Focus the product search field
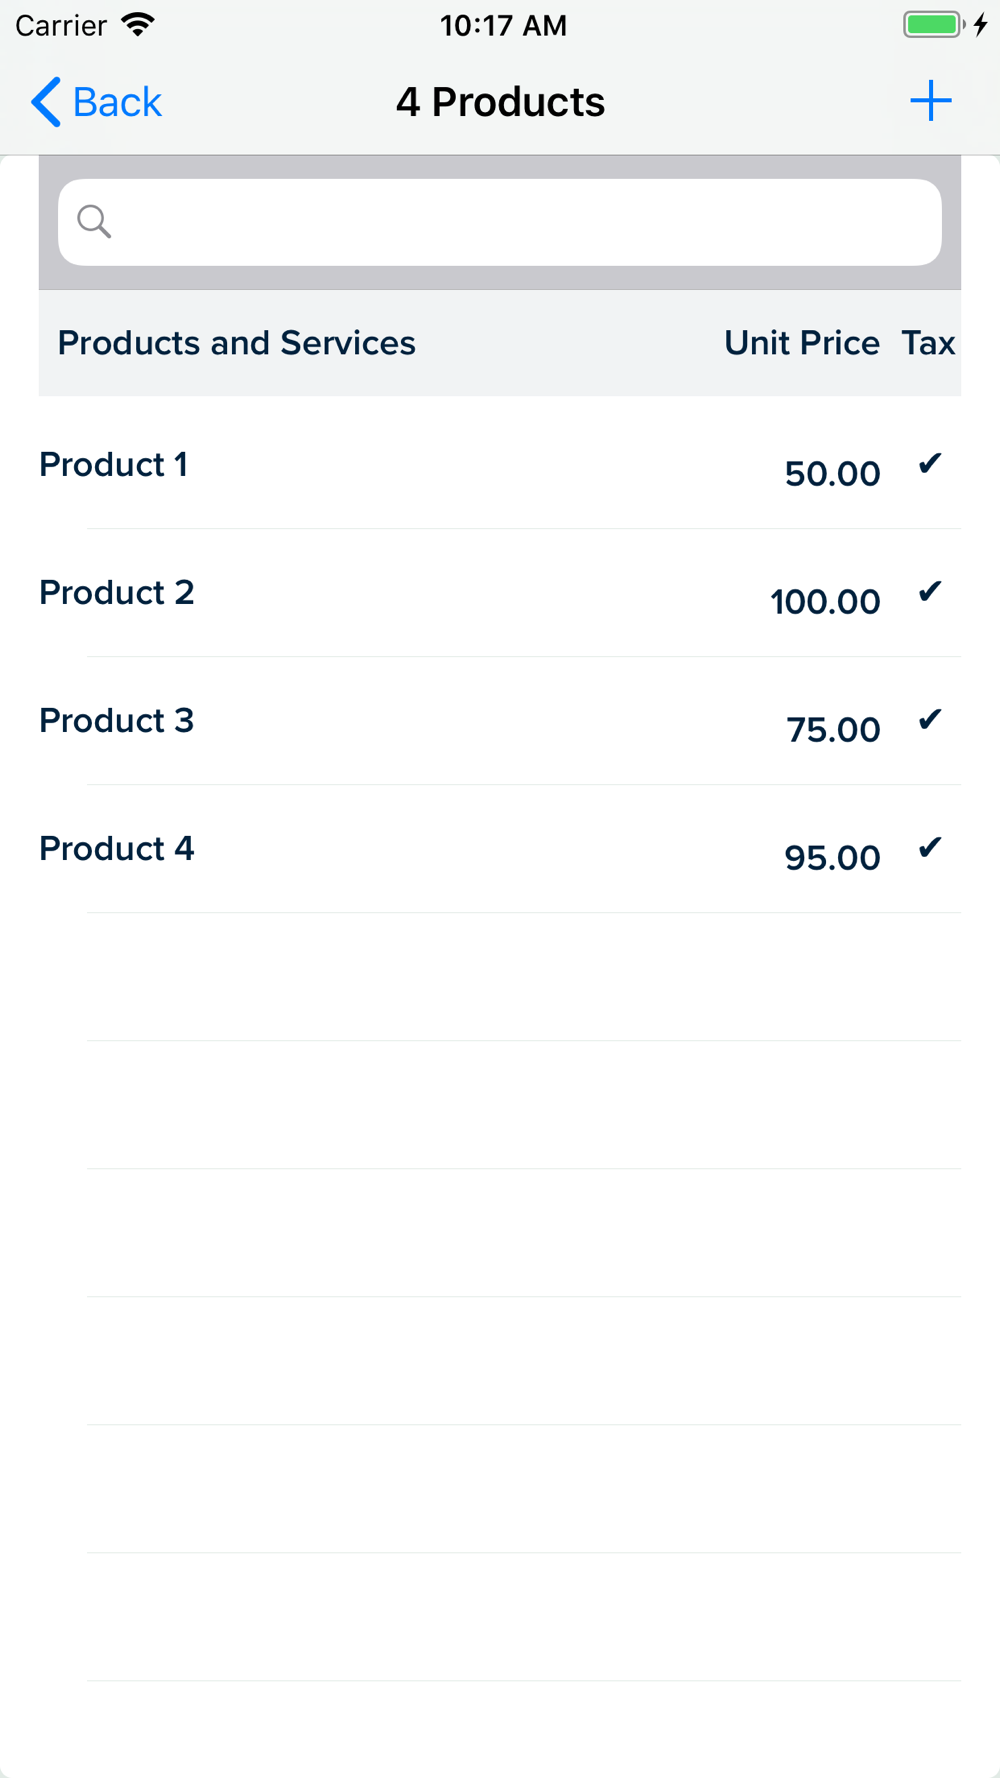1000x1778 pixels. coord(500,222)
